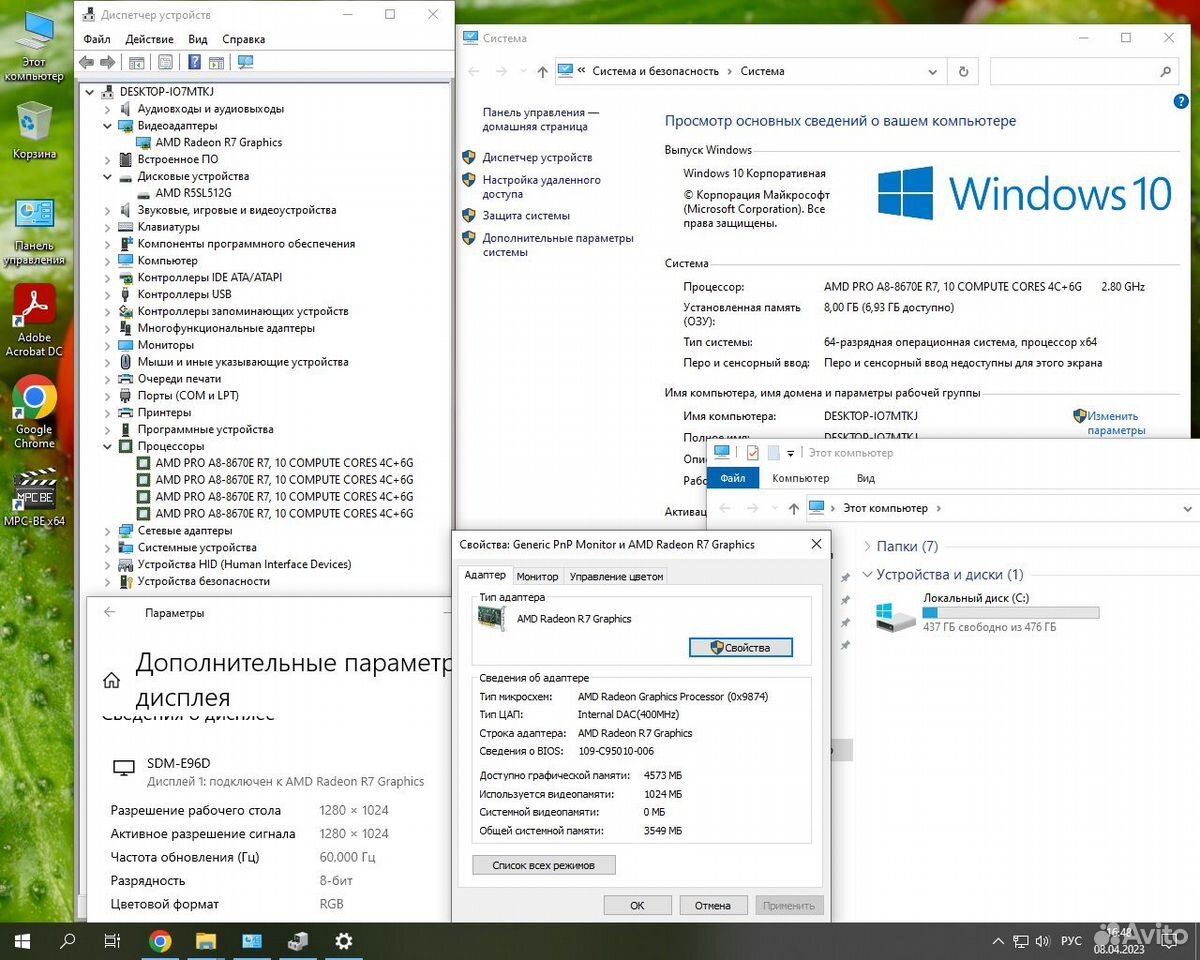Open the Действие menu in Device Manager
The image size is (1200, 960).
click(149, 39)
